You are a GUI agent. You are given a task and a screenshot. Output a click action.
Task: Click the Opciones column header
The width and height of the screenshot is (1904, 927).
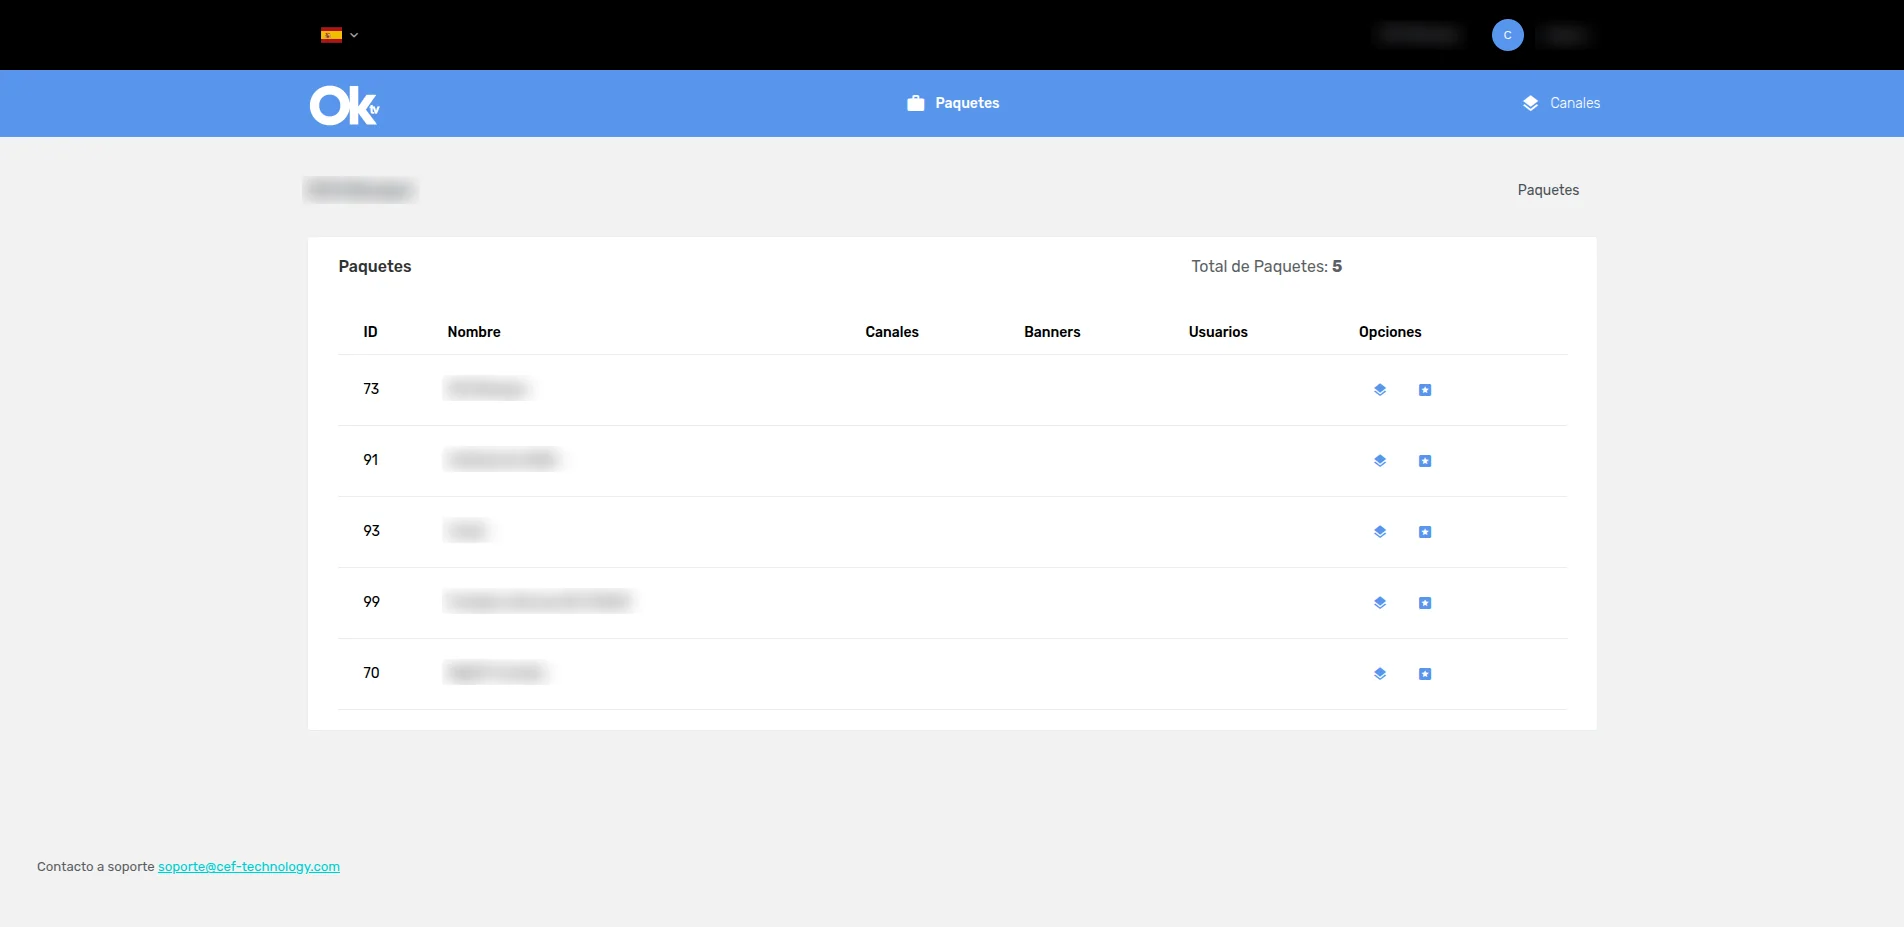1390,332
